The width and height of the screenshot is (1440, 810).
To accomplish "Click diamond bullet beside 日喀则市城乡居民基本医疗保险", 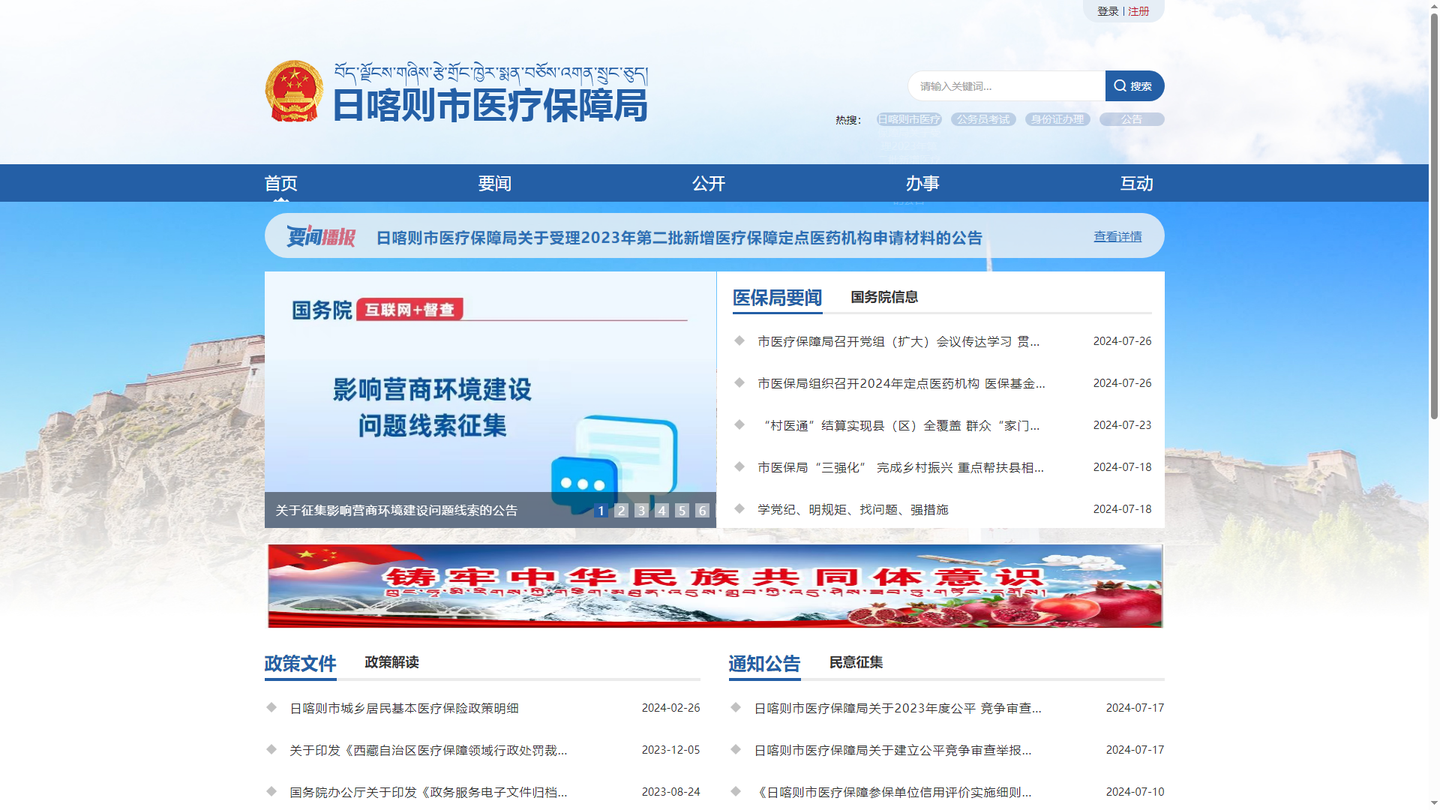I will point(271,707).
